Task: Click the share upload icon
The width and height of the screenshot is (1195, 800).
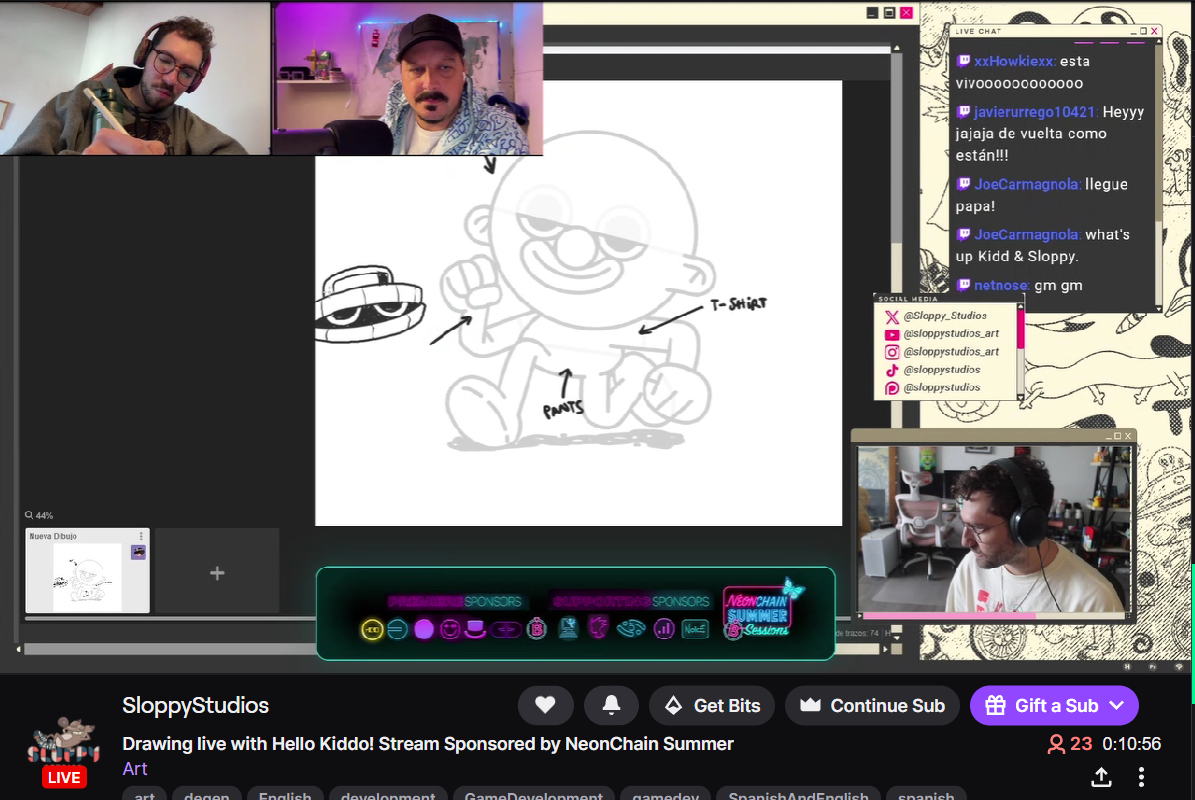Action: pos(1101,776)
